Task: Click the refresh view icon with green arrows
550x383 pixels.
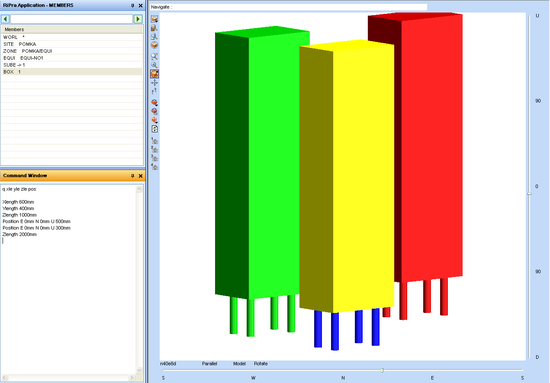Action: pyautogui.click(x=154, y=129)
